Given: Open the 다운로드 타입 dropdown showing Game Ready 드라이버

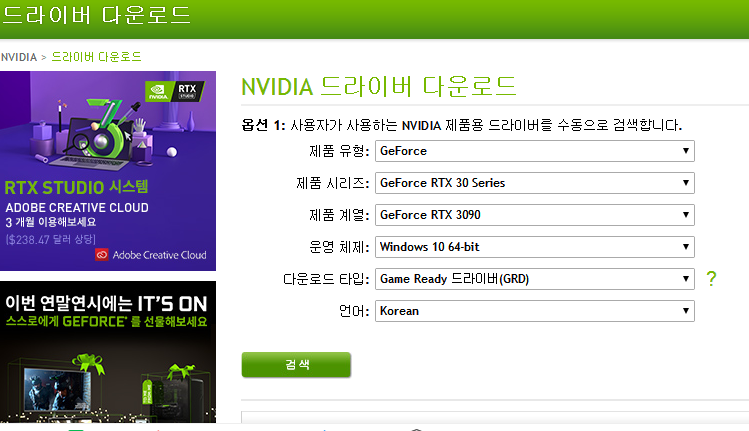Looking at the screenshot, I should click(x=535, y=279).
